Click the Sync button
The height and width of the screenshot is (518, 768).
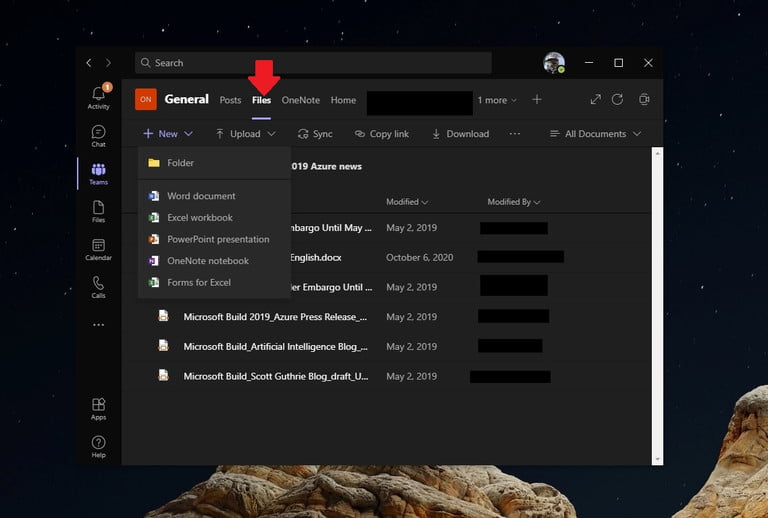[x=315, y=134]
